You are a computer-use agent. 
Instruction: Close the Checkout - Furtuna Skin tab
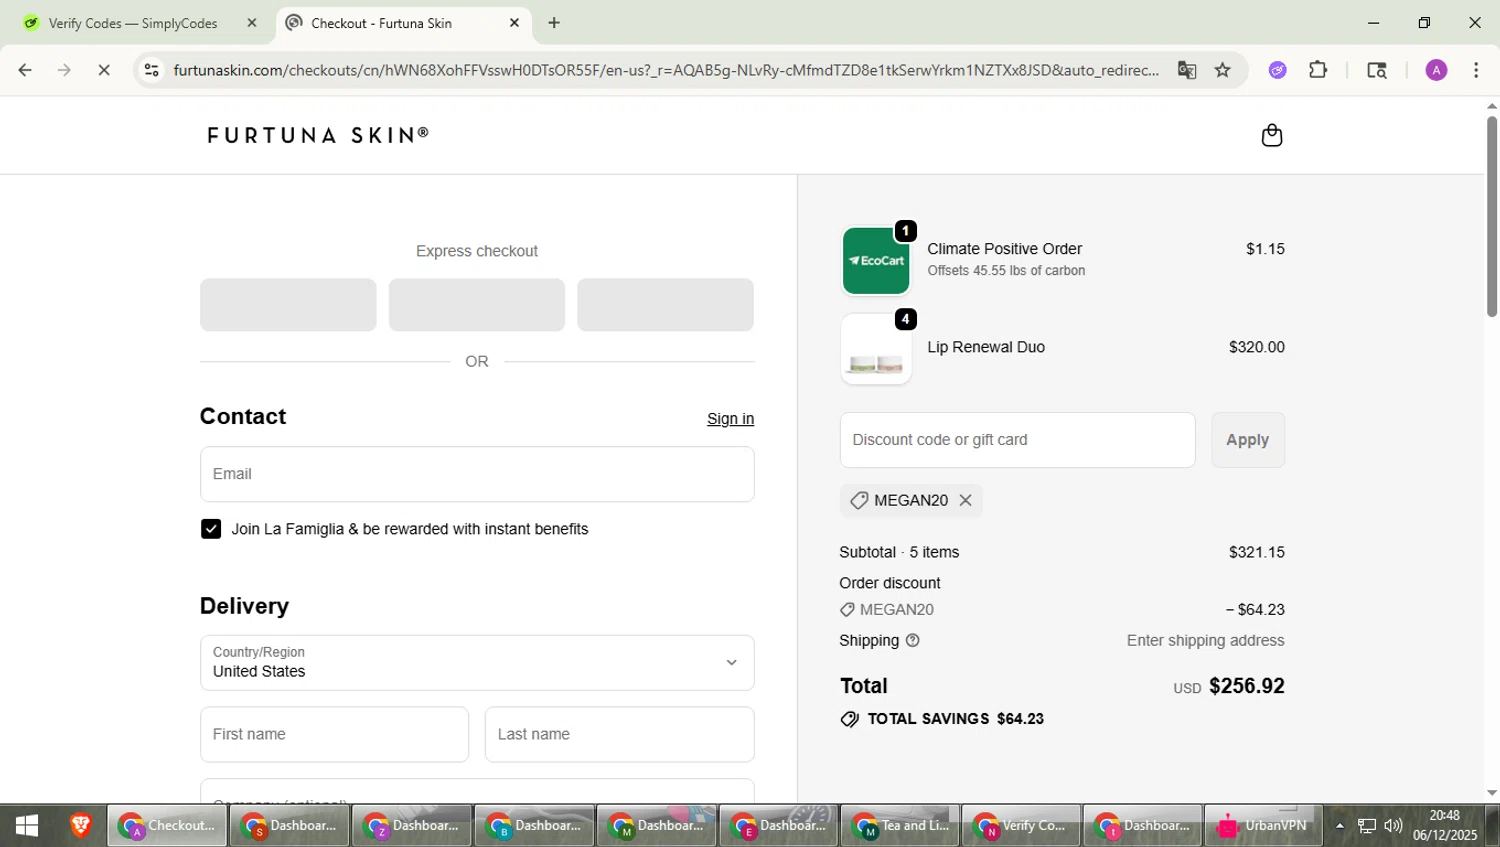point(515,23)
